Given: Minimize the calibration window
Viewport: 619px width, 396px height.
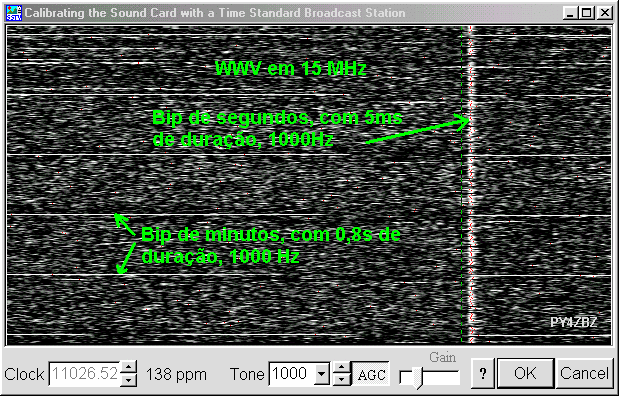Looking at the screenshot, I should point(570,13).
